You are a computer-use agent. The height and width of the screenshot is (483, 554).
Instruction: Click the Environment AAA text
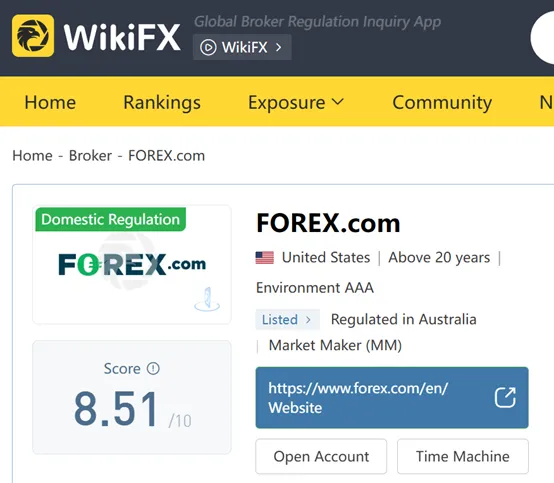(315, 288)
